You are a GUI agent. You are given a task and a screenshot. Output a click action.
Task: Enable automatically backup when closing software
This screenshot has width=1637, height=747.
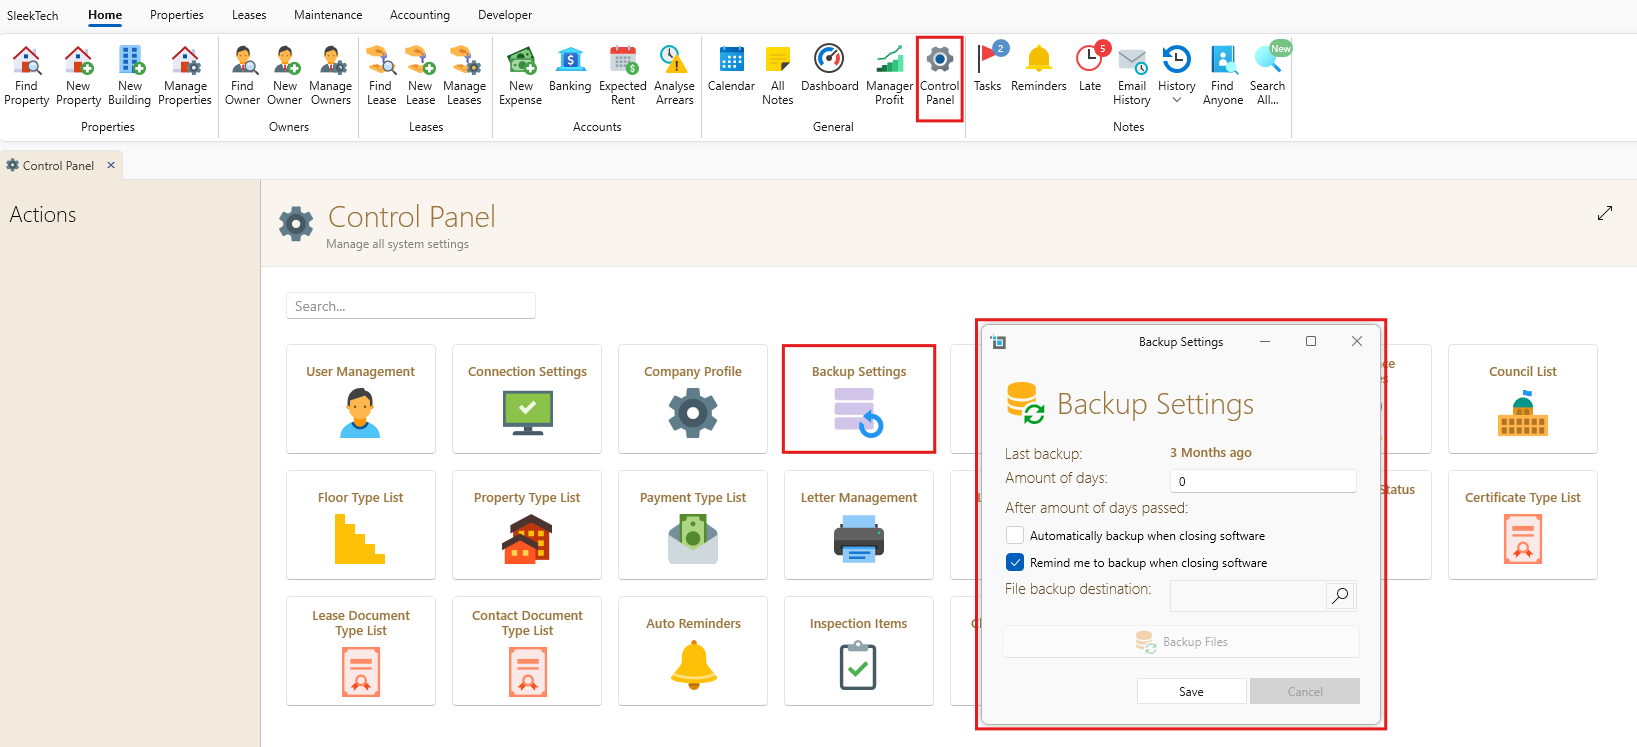(x=1015, y=535)
